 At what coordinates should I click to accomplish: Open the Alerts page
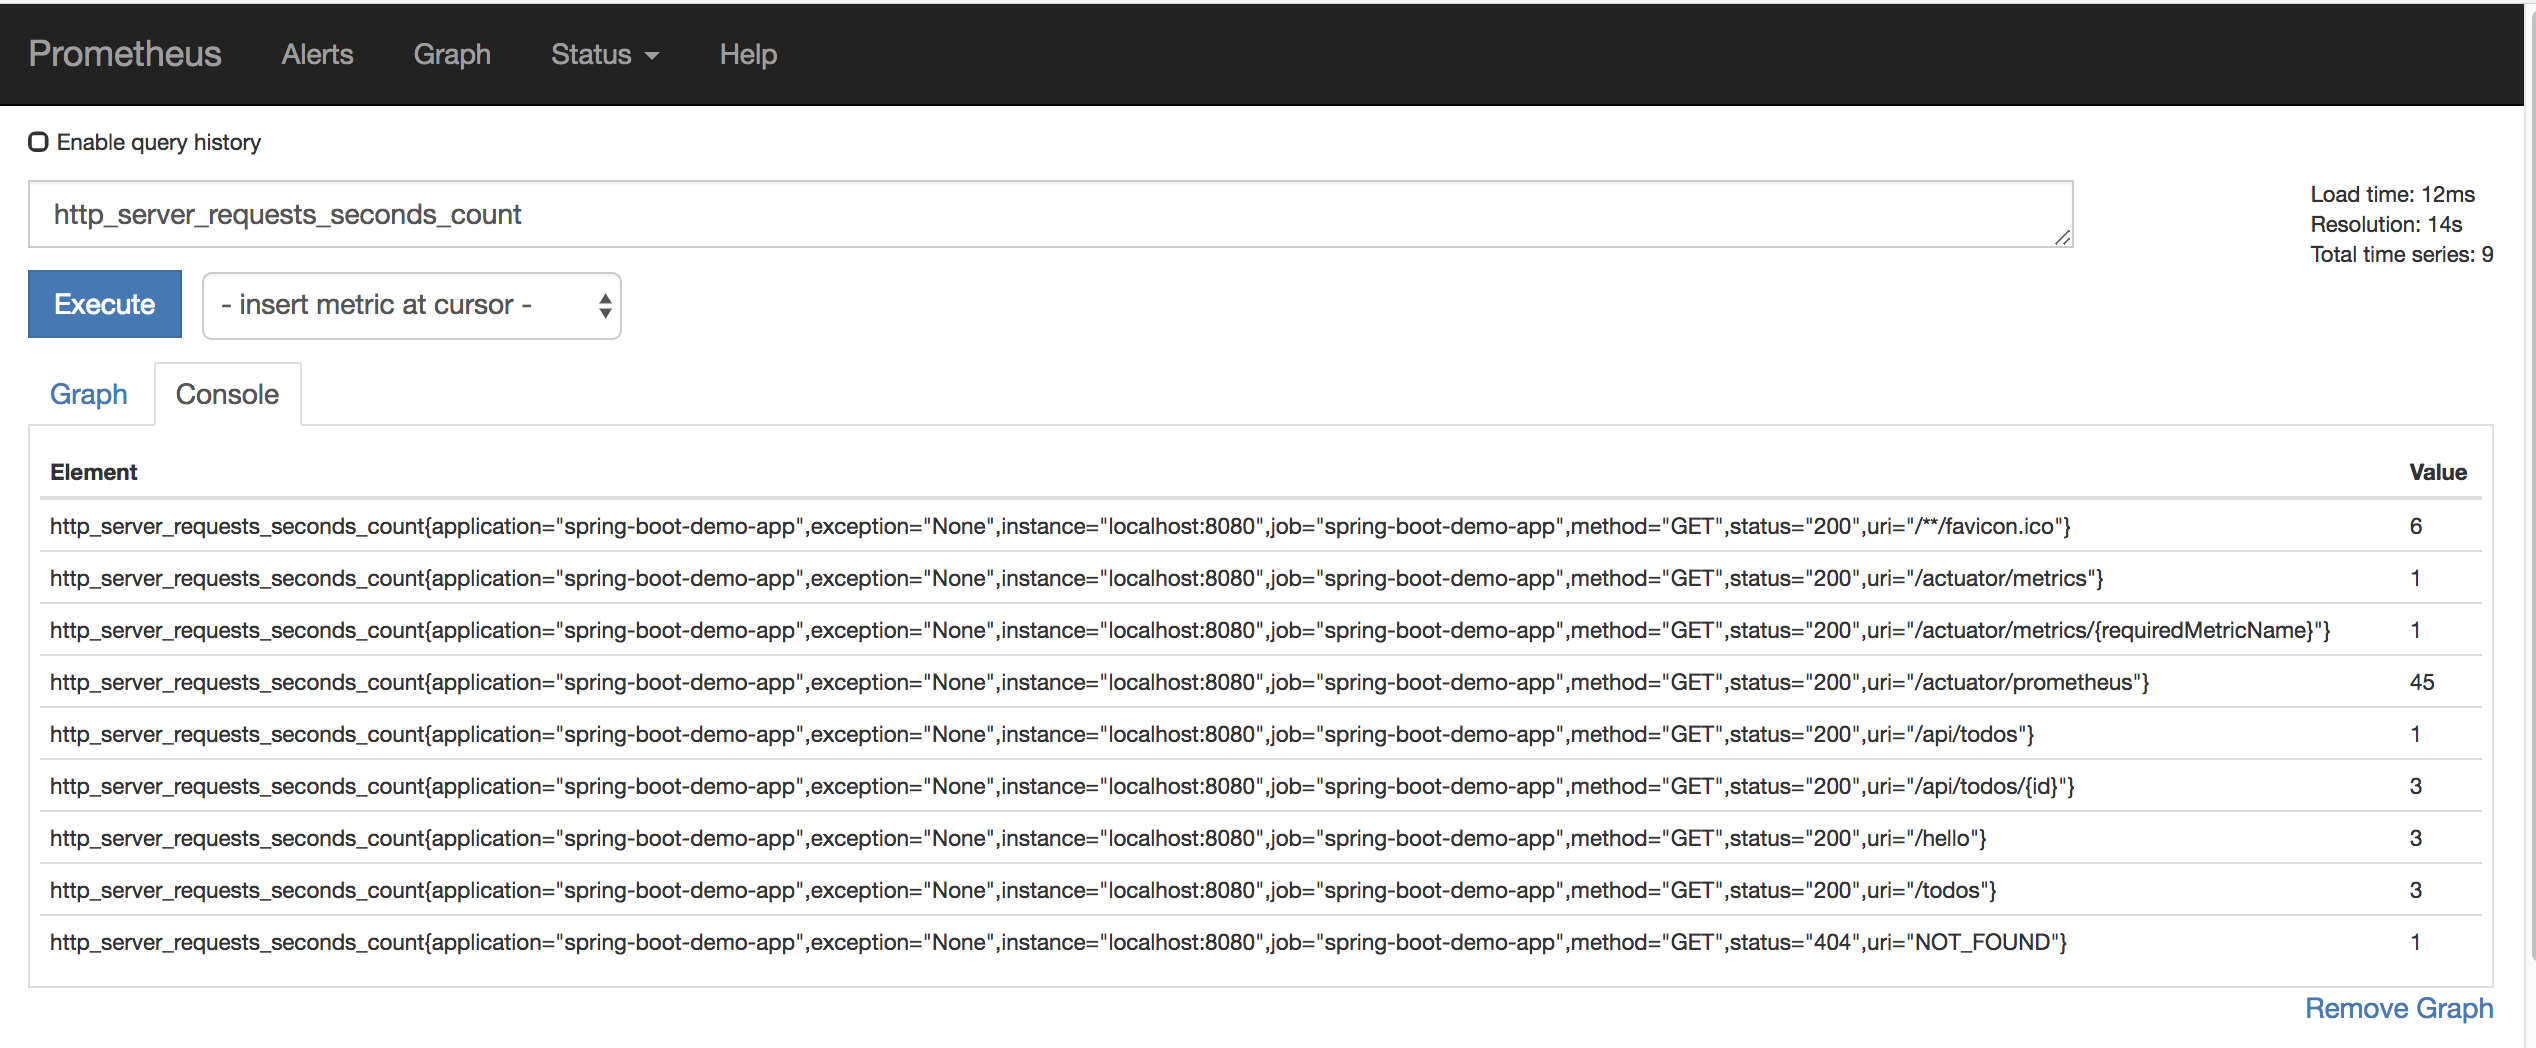tap(317, 54)
